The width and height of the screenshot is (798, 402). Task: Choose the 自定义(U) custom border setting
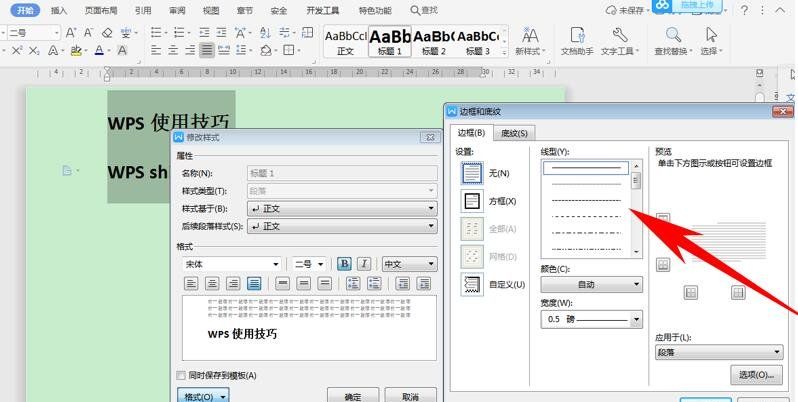(x=472, y=284)
